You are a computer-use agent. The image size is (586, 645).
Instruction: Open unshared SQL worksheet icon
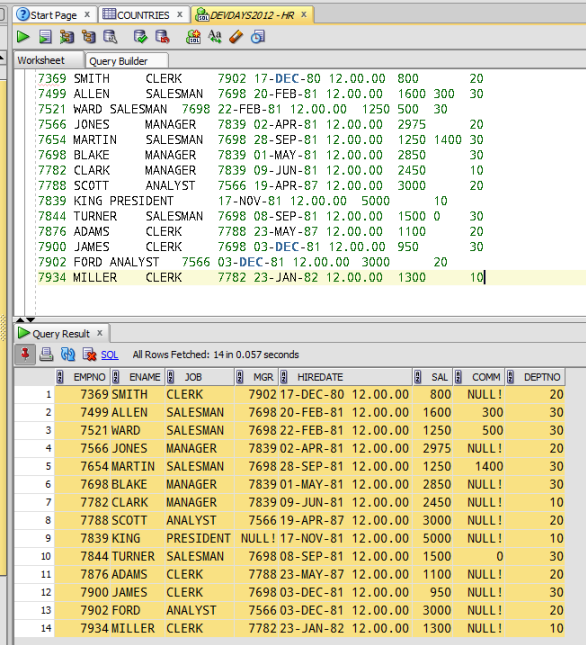point(193,37)
